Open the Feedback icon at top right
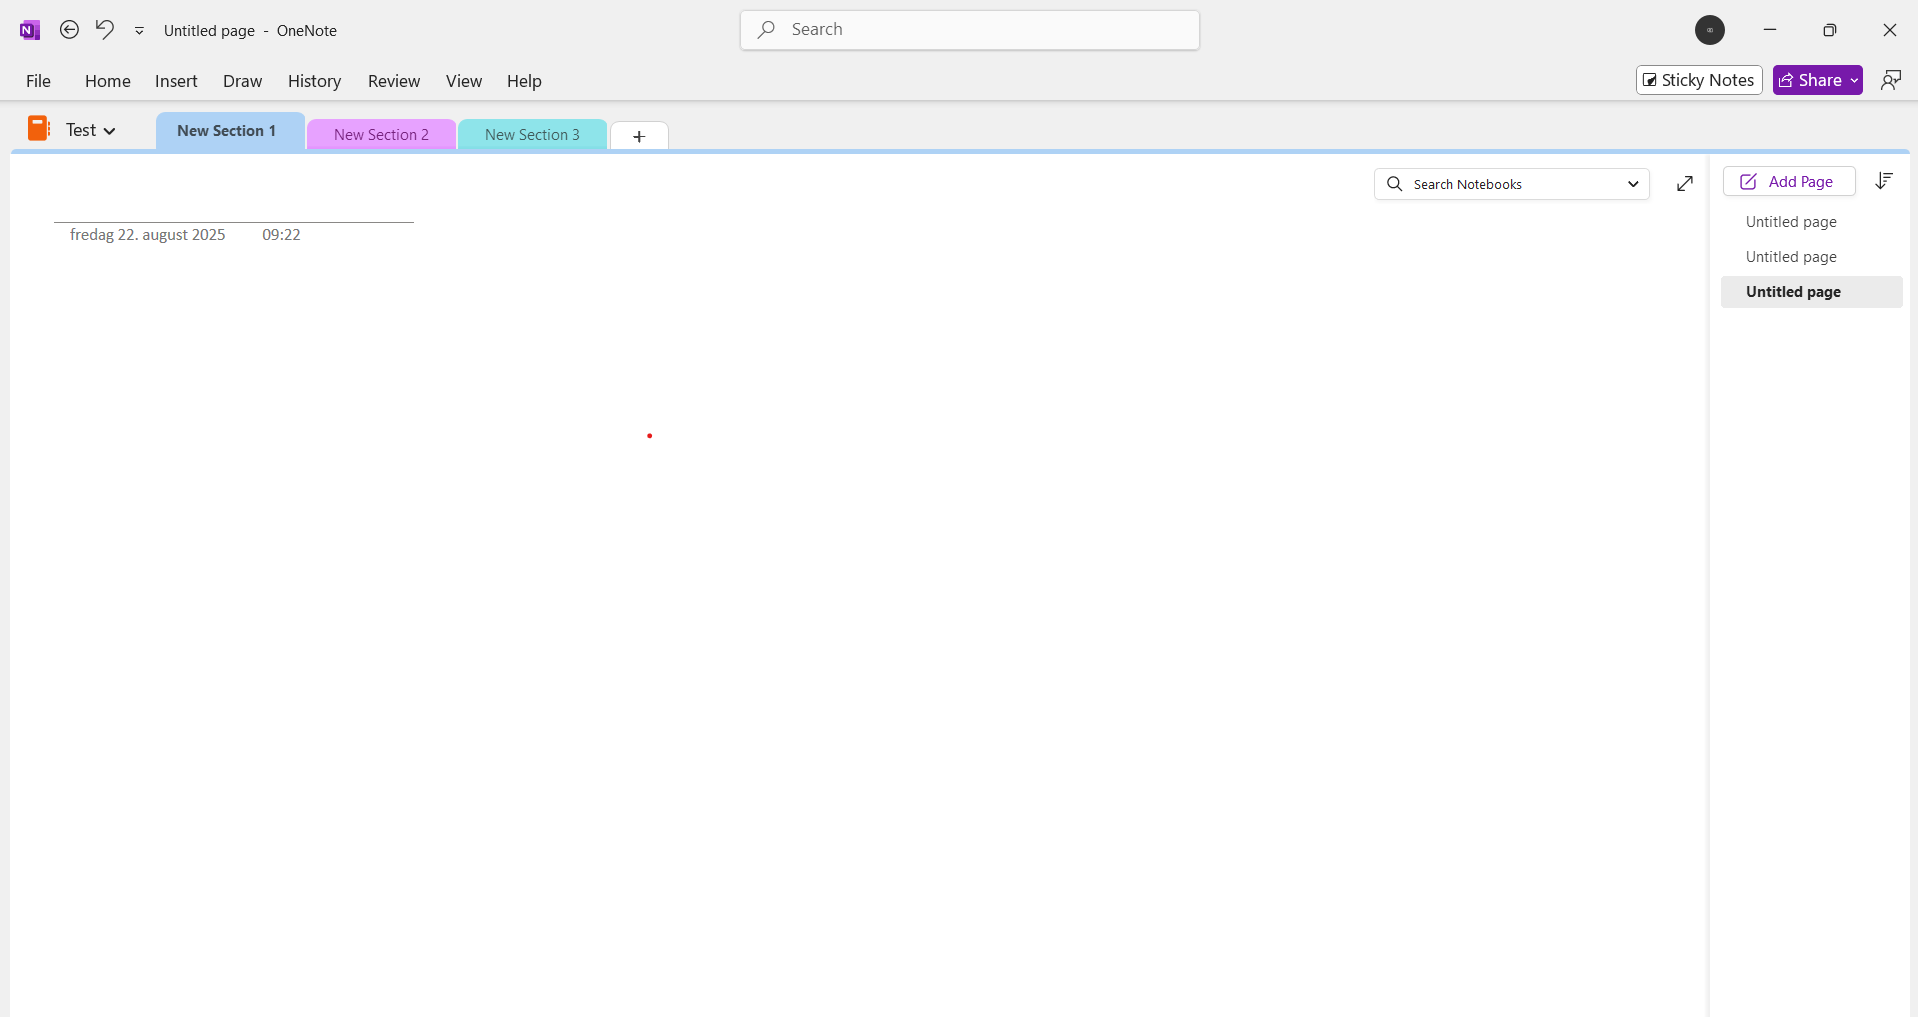Image resolution: width=1918 pixels, height=1017 pixels. [1890, 80]
